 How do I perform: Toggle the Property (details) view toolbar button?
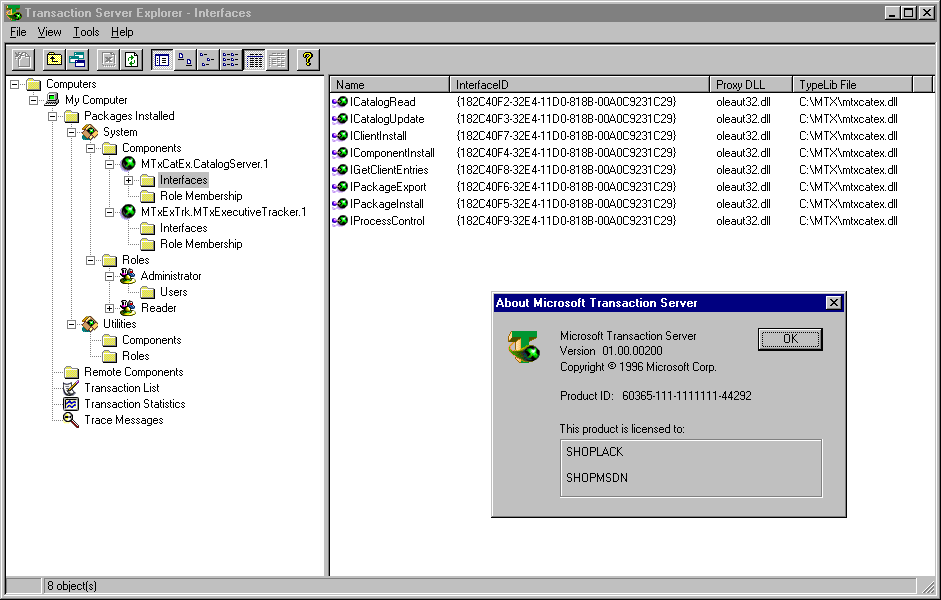tap(254, 59)
